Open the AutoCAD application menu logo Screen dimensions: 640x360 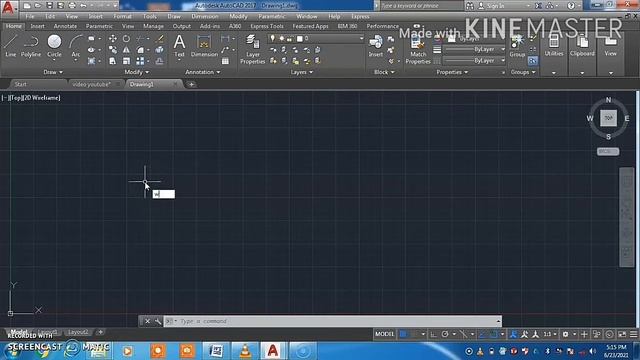click(8, 7)
